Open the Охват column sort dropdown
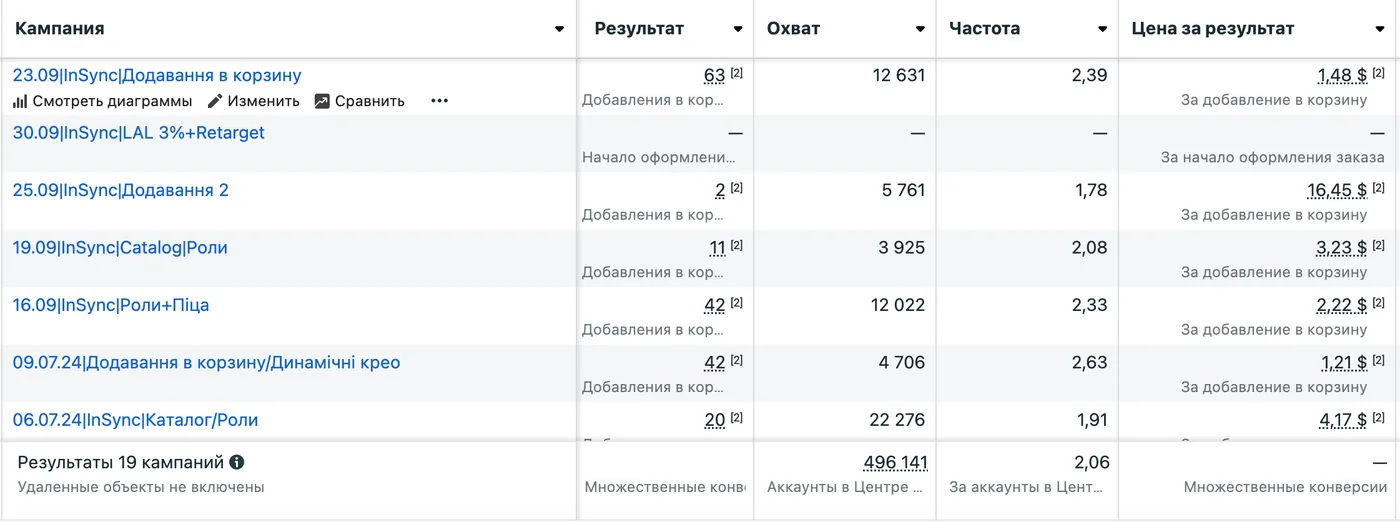1400x522 pixels. tap(920, 29)
